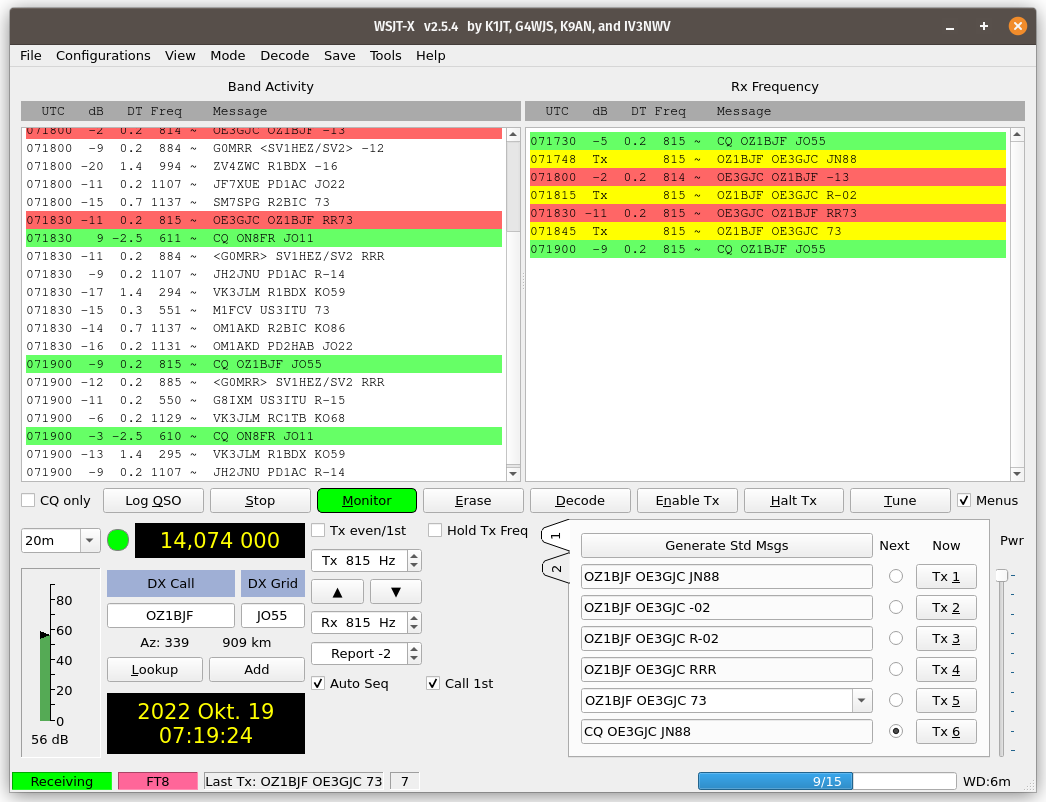The height and width of the screenshot is (802, 1046).
Task: Click the up arrow frequency shift button
Action: [339, 592]
